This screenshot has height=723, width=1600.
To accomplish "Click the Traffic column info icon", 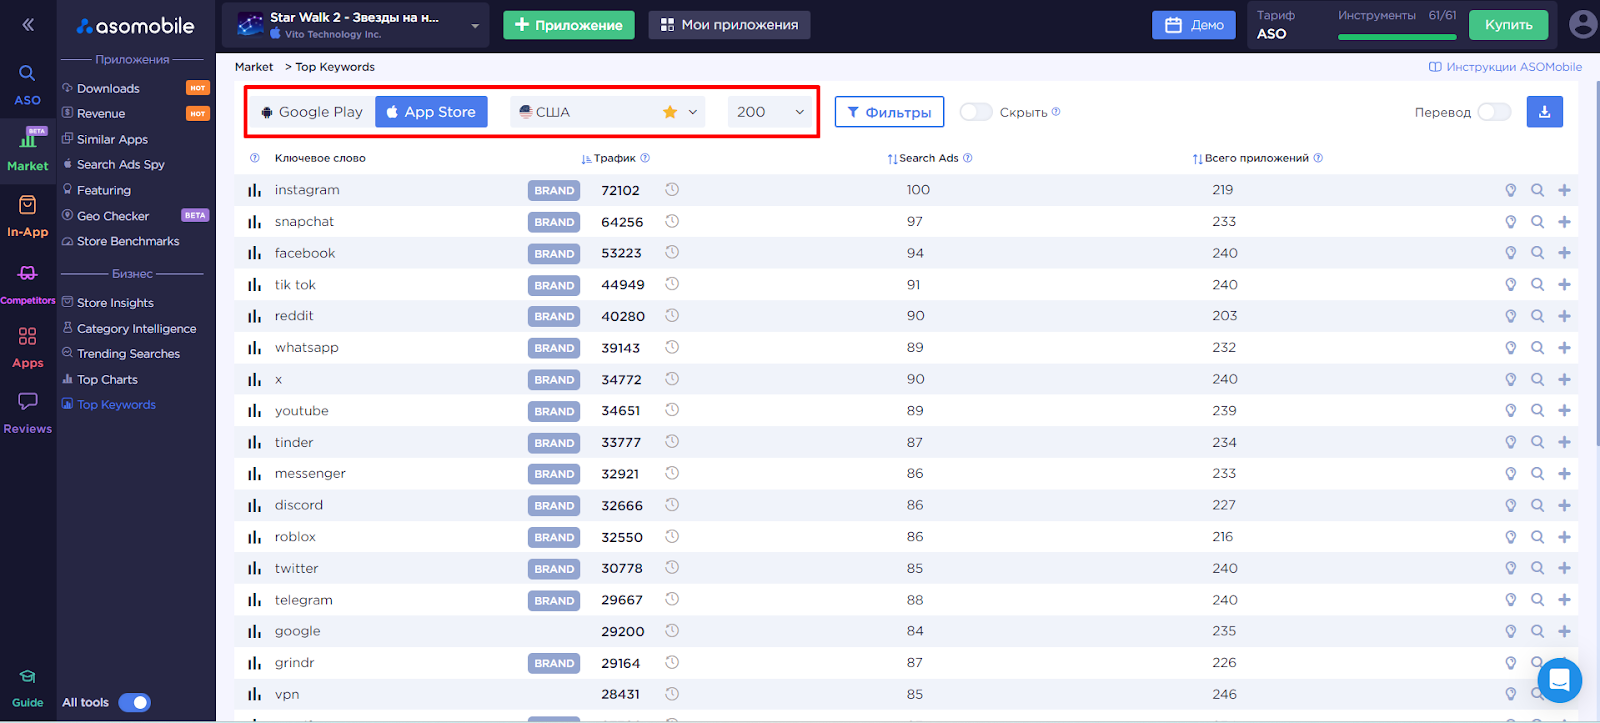I will click(645, 158).
